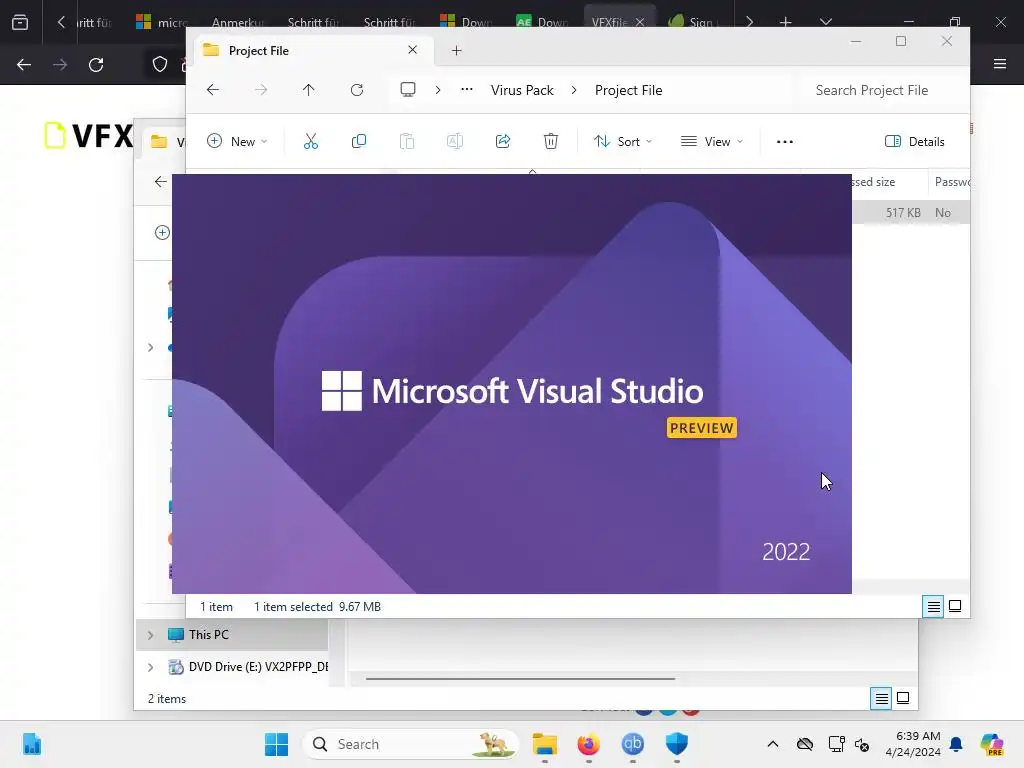The height and width of the screenshot is (768, 1024).
Task: Close the VFXfile Firefox tab
Action: tap(640, 22)
